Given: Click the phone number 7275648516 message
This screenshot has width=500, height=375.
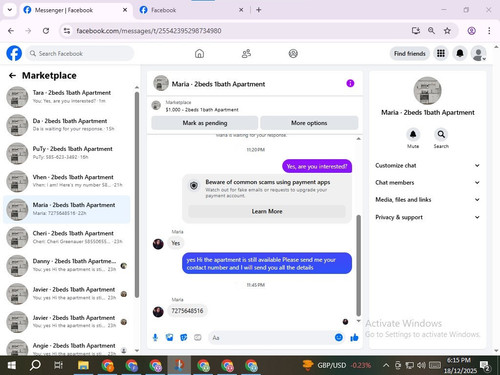Looking at the screenshot, I should pos(187,311).
